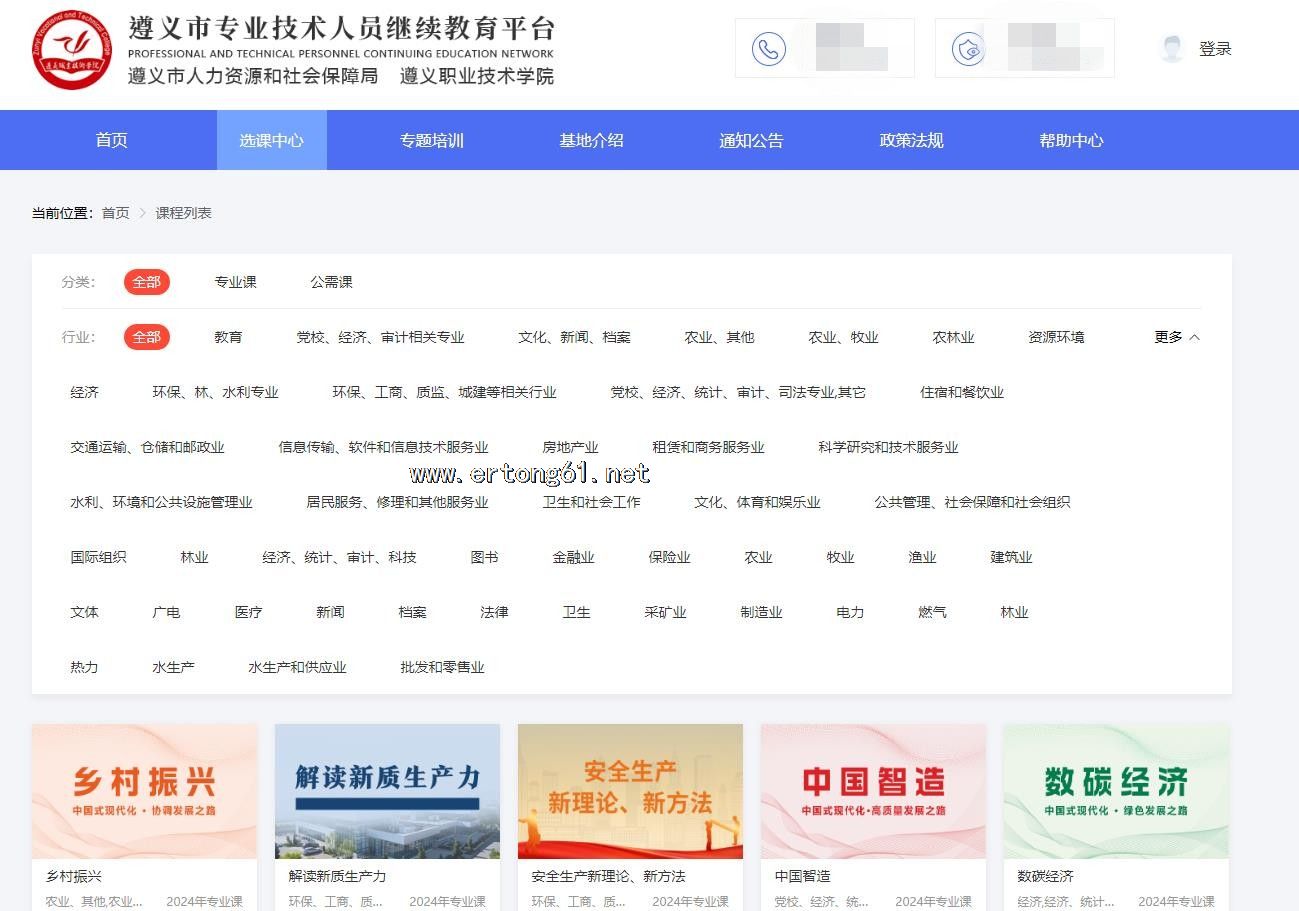Open the 帮助中心 menu item
The image size is (1299, 911).
point(1070,140)
